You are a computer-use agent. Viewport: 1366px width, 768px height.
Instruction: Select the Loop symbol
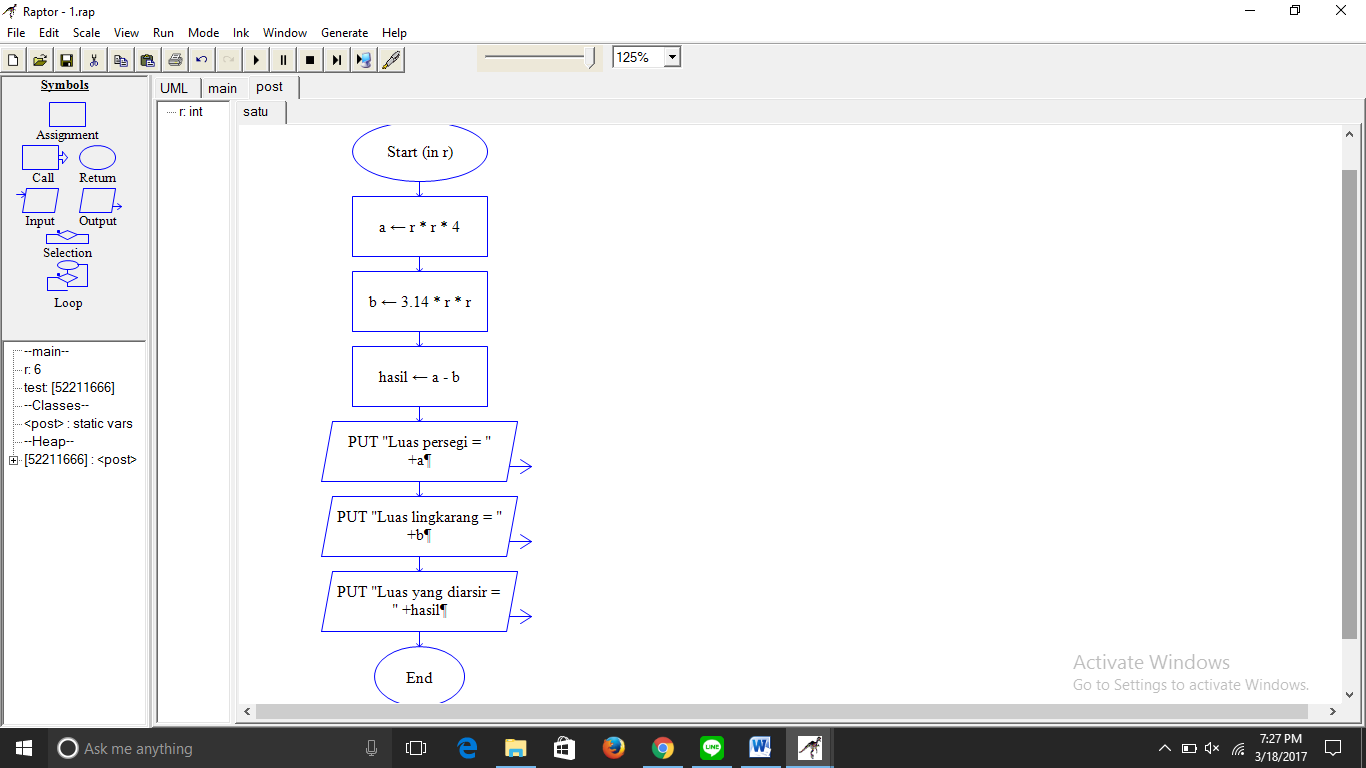point(67,276)
